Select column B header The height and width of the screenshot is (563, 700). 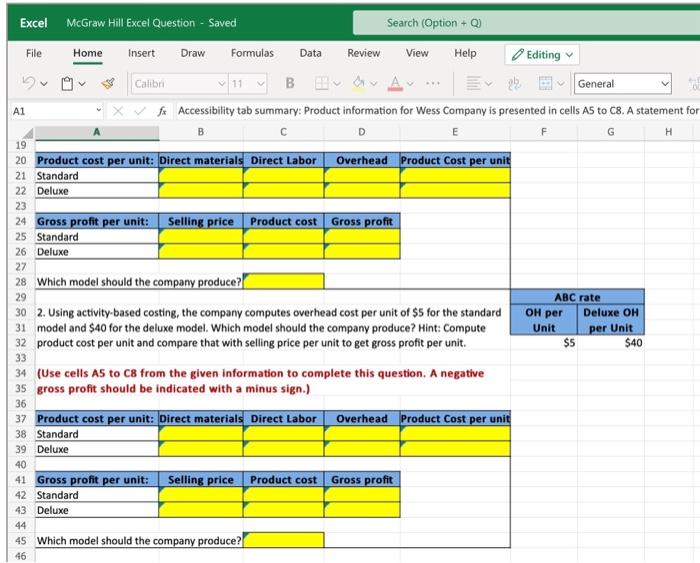201,132
